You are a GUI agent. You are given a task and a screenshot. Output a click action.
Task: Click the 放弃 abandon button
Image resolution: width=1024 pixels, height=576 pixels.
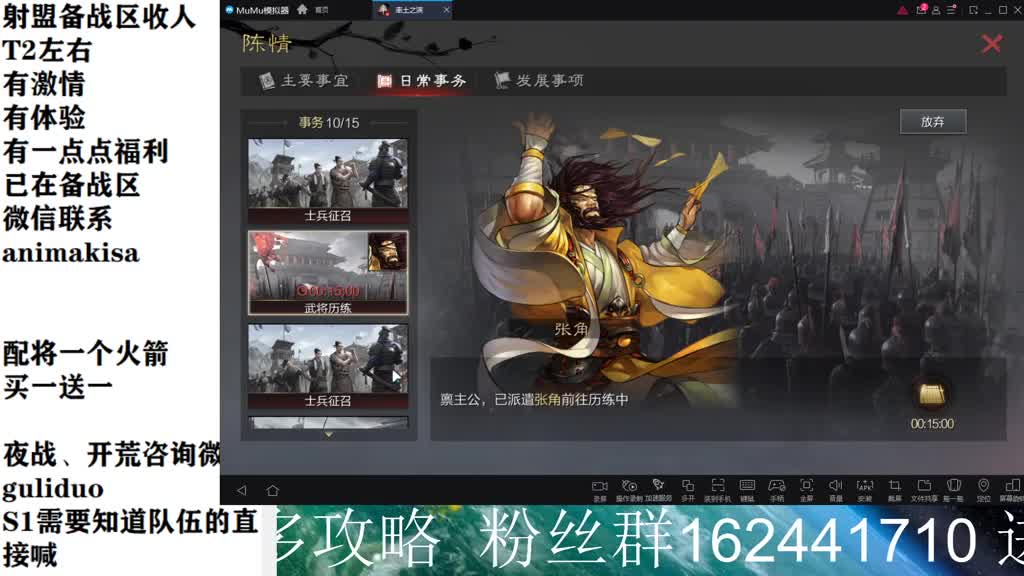pos(933,121)
